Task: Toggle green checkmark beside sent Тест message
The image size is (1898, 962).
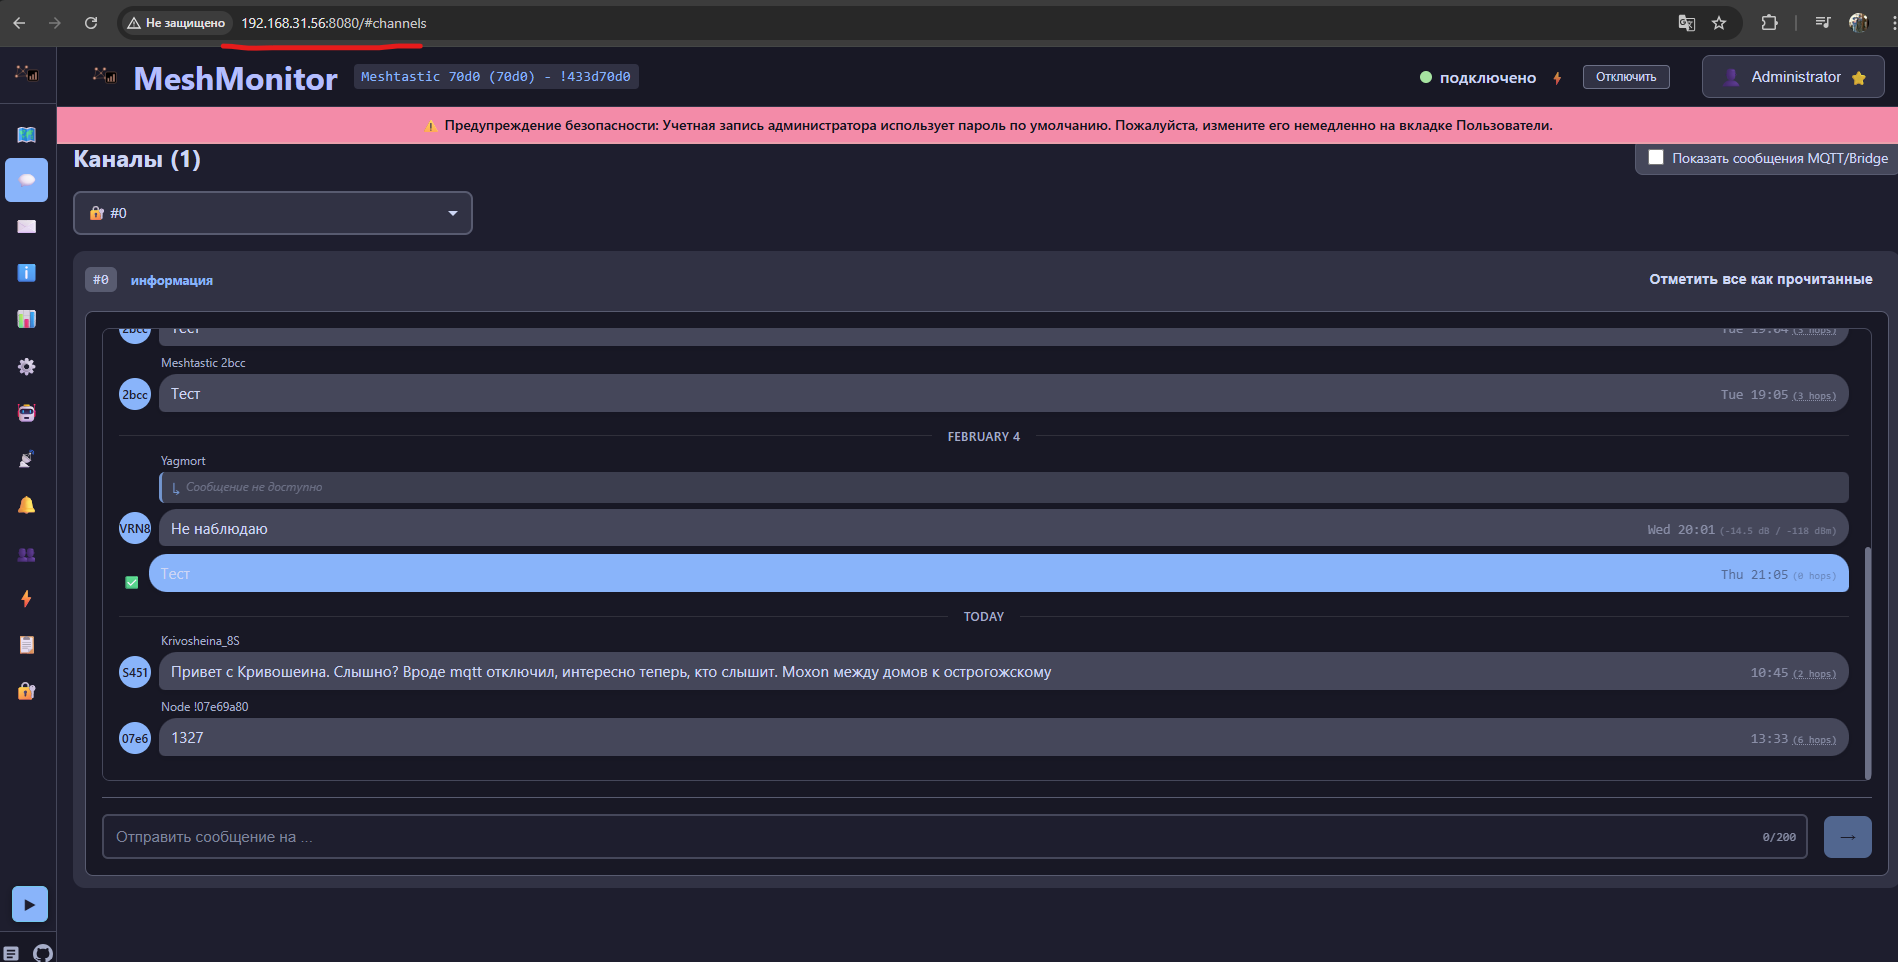Action: click(x=131, y=582)
